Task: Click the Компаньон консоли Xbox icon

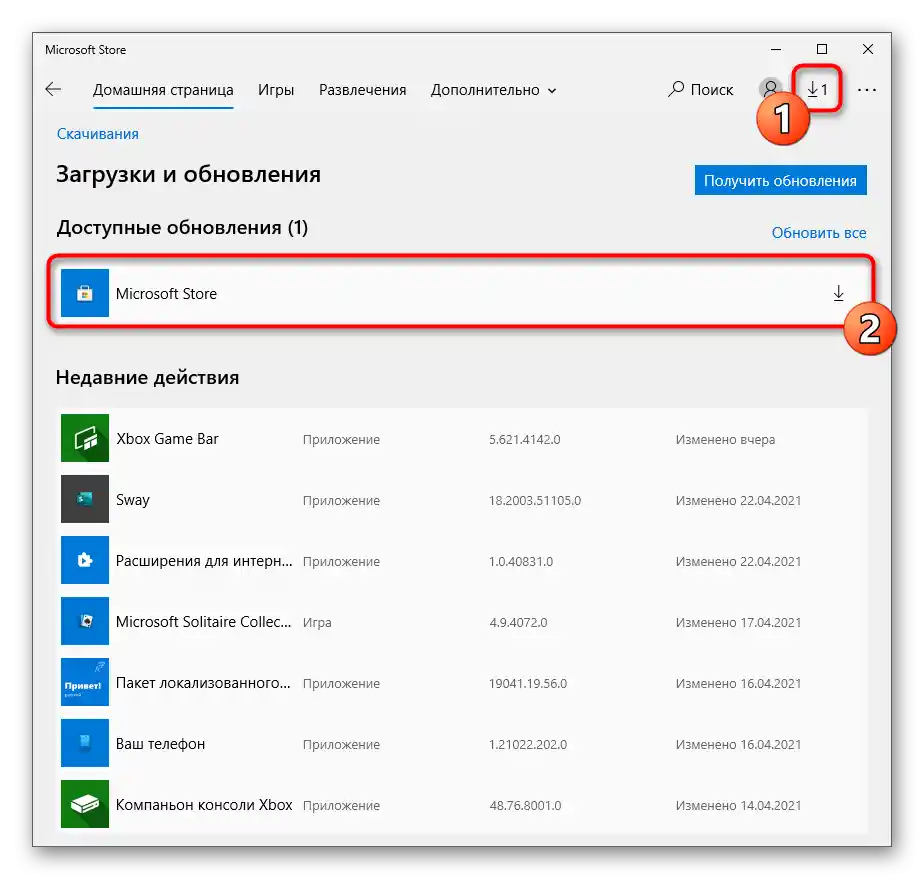Action: pyautogui.click(x=85, y=804)
